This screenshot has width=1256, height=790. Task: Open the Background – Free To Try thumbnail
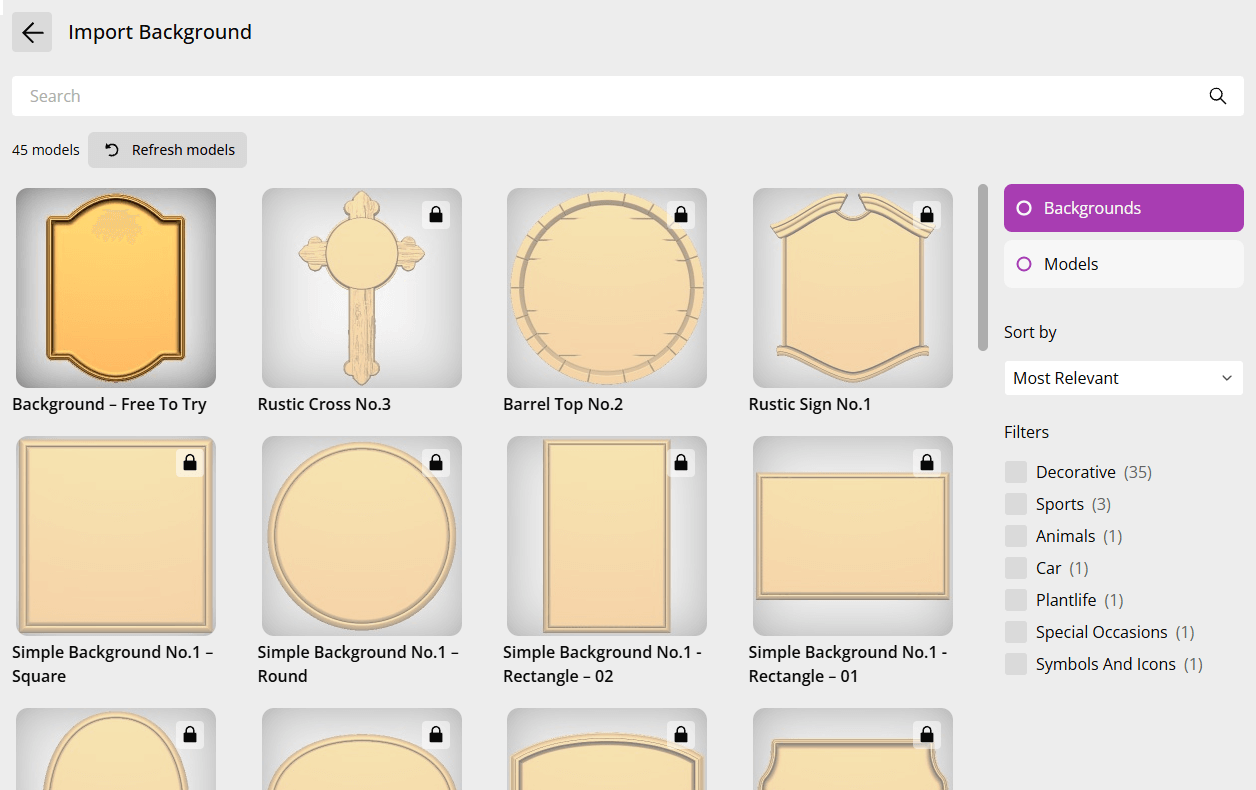(x=115, y=288)
